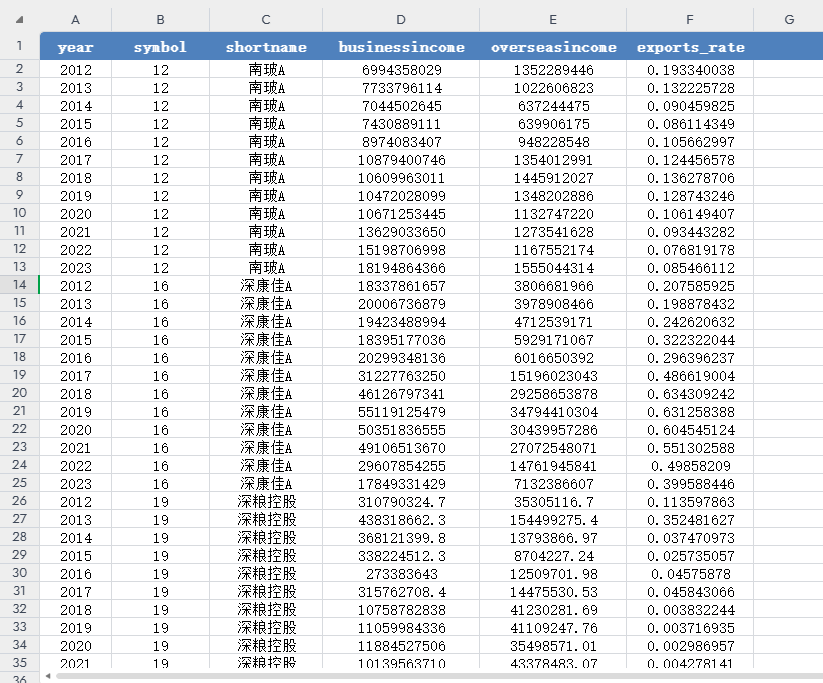Click the scroll-left arrow of horizontal scrollbar
Screen dimensions: 823x683
click(x=48, y=676)
